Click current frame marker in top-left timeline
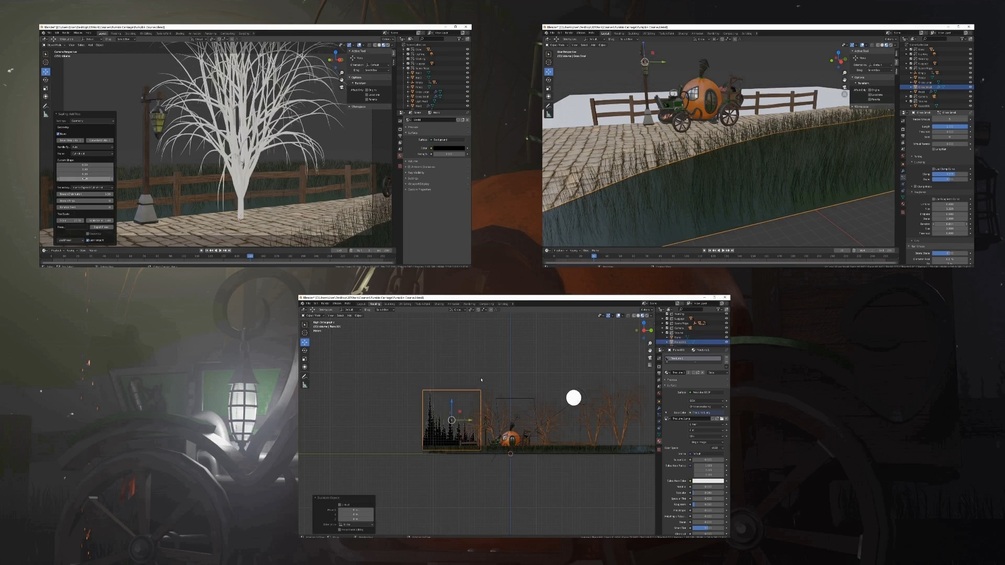 [x=250, y=256]
